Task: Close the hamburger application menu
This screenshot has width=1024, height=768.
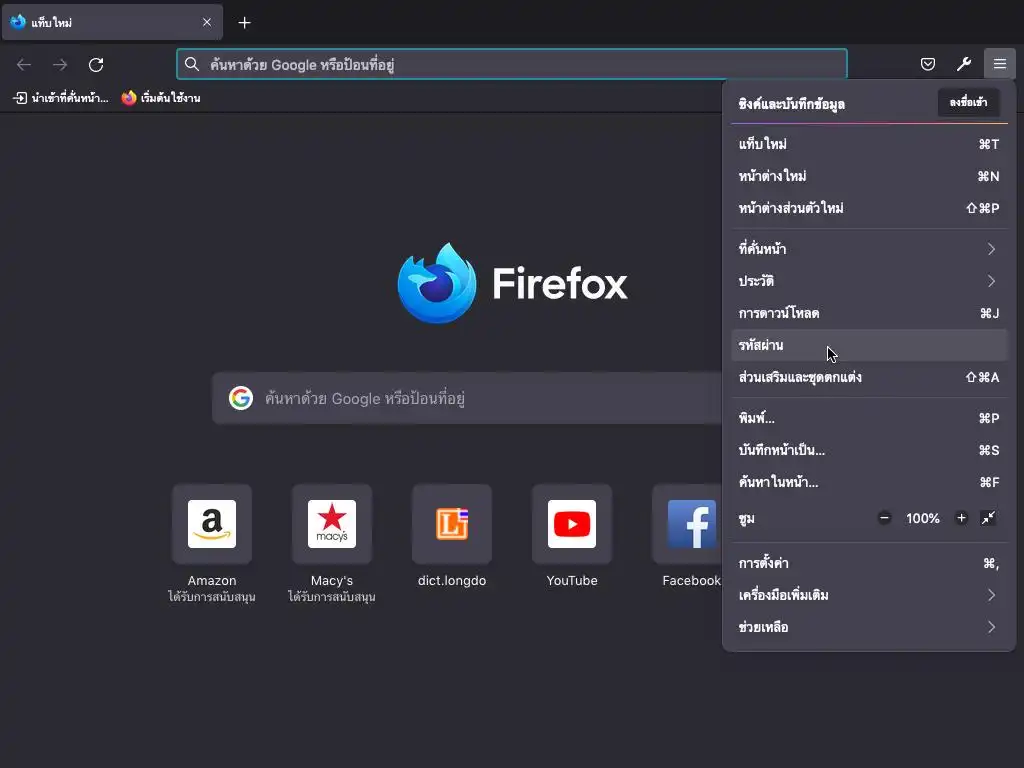Action: (1000, 64)
